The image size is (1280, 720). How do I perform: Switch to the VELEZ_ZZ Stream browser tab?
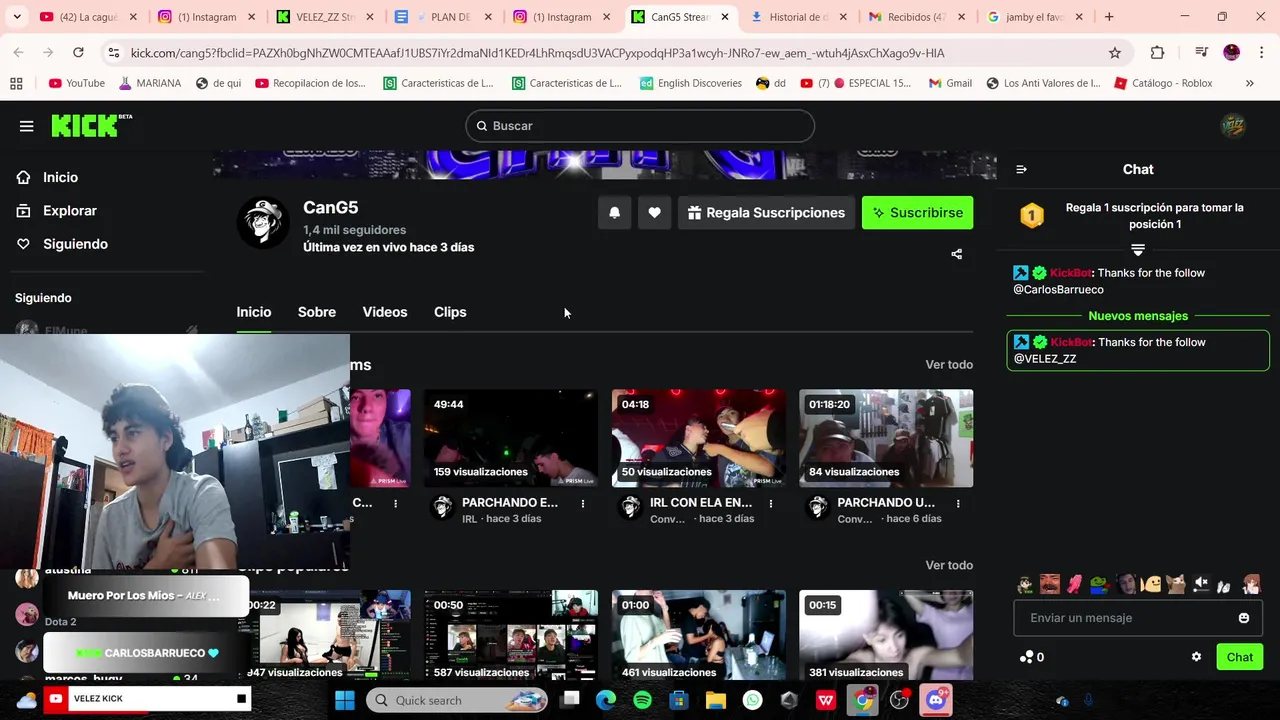[x=322, y=17]
